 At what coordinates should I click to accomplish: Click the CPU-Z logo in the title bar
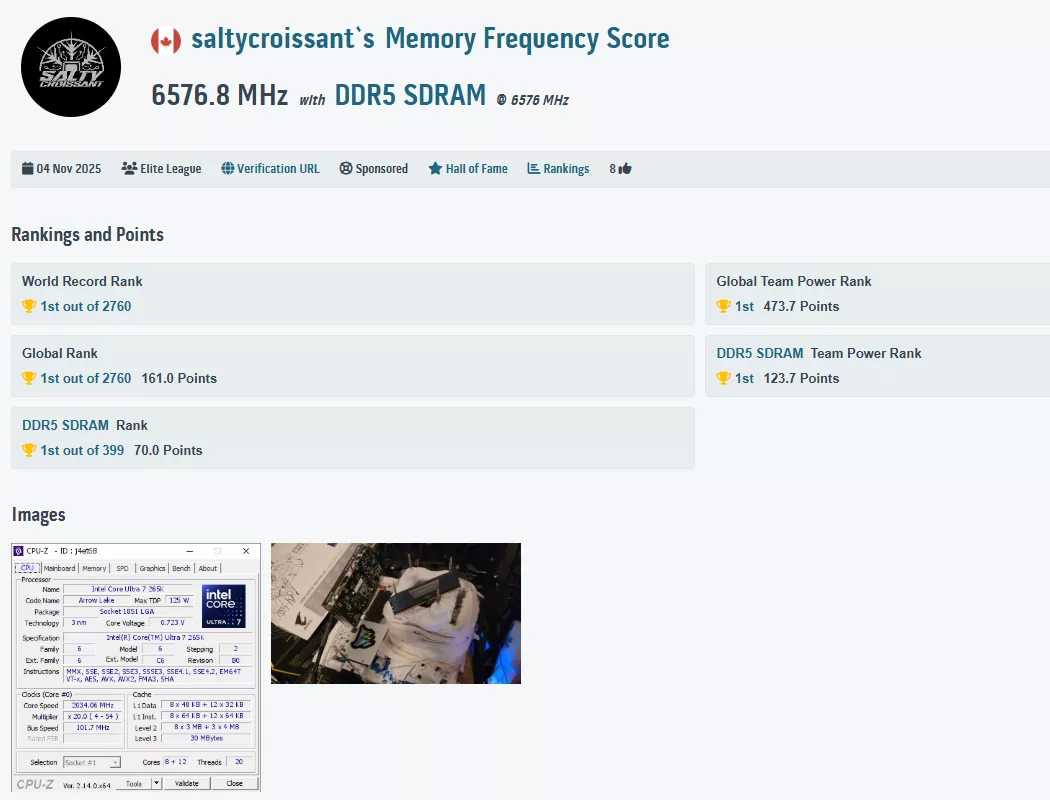point(20,550)
